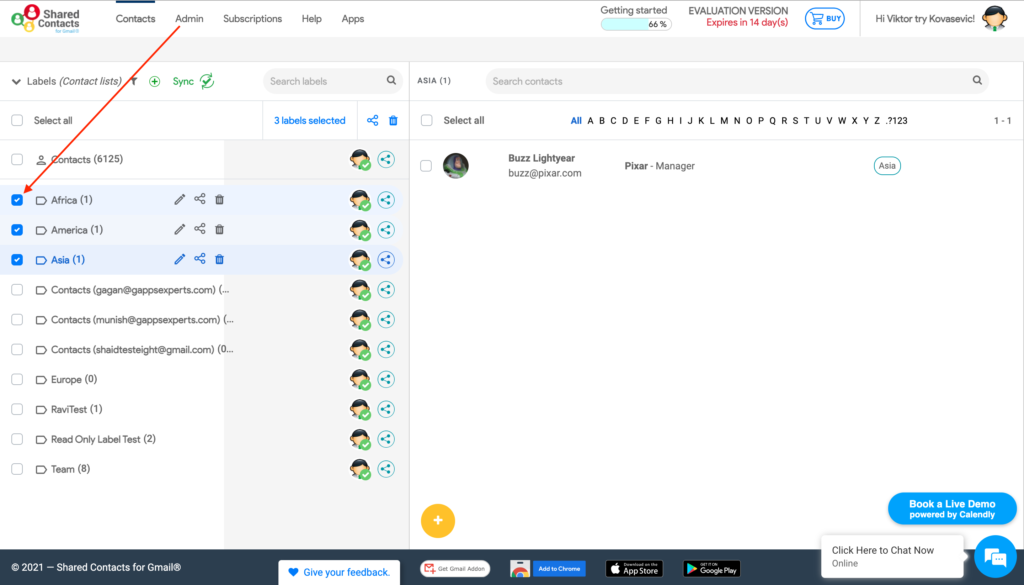Uncheck the America label checkbox
Image resolution: width=1024 pixels, height=585 pixels.
coord(17,230)
